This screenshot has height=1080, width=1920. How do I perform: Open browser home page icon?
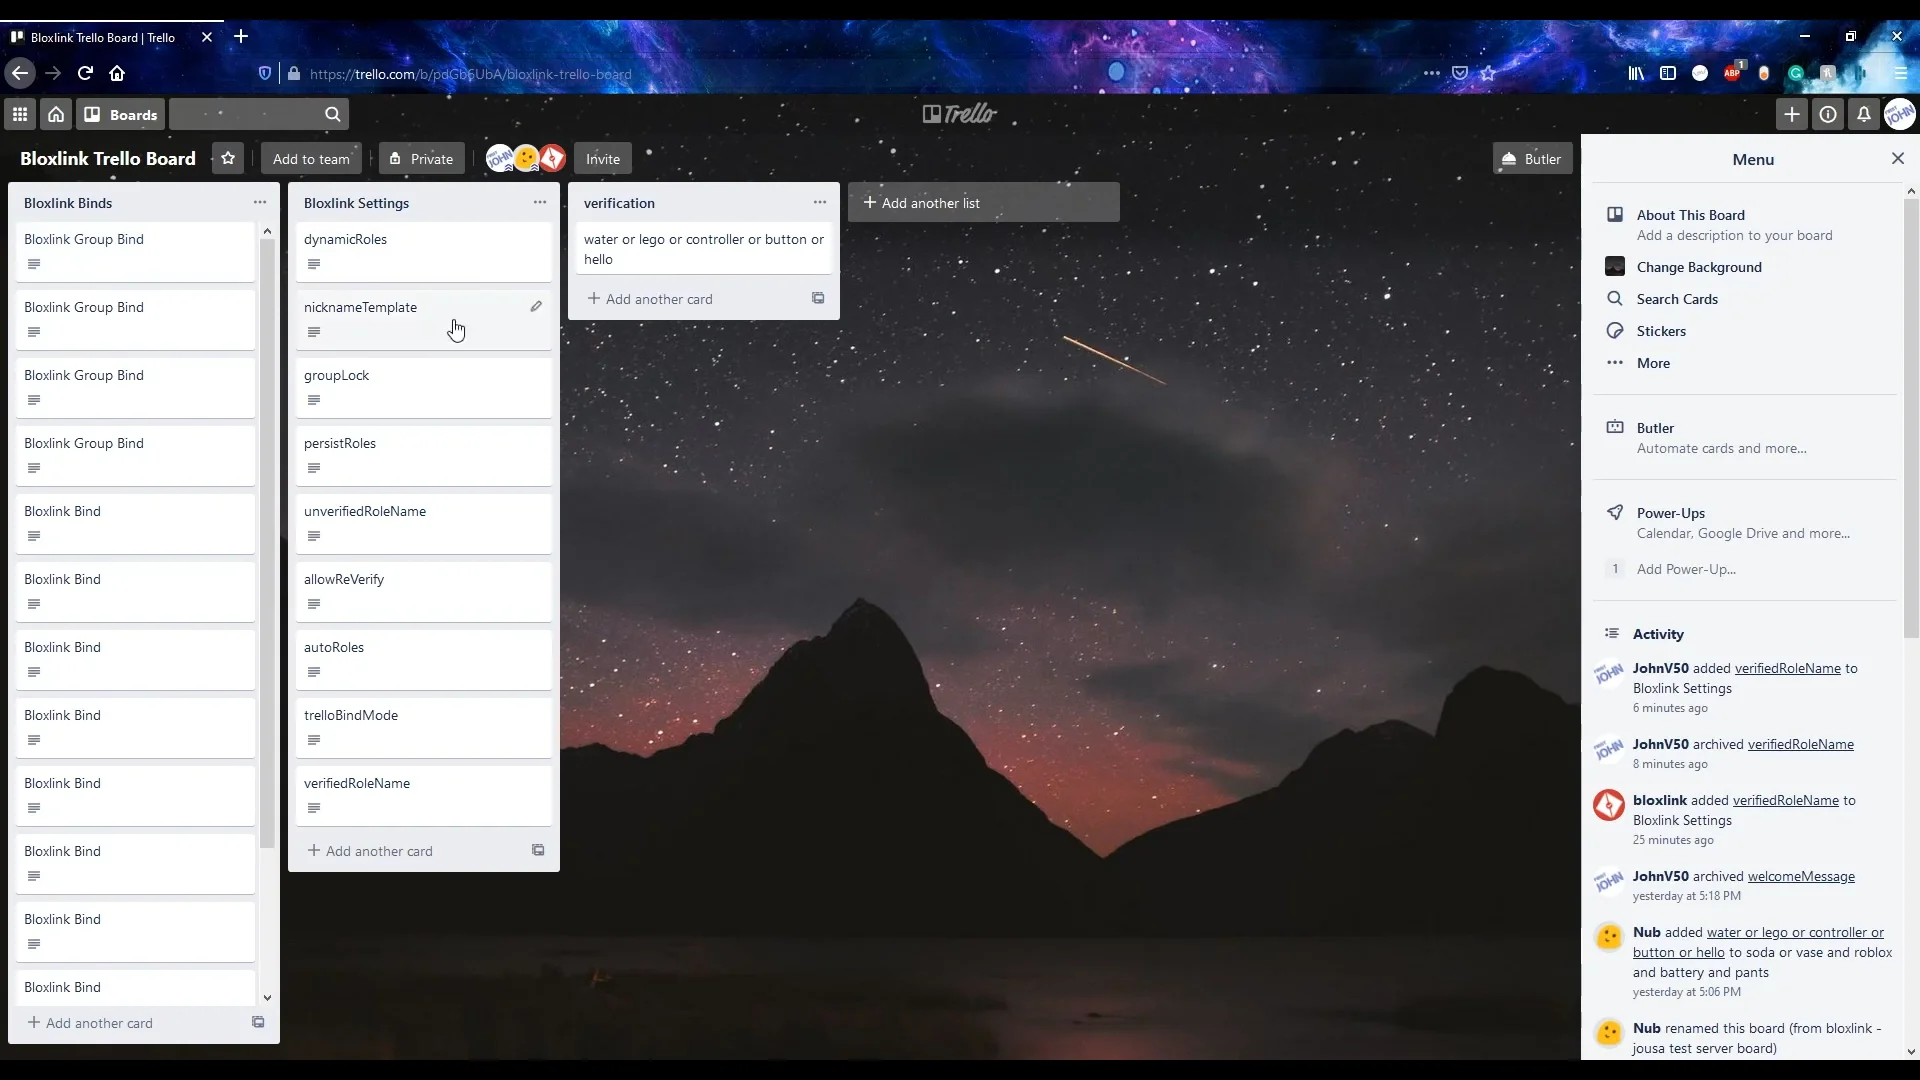point(117,73)
